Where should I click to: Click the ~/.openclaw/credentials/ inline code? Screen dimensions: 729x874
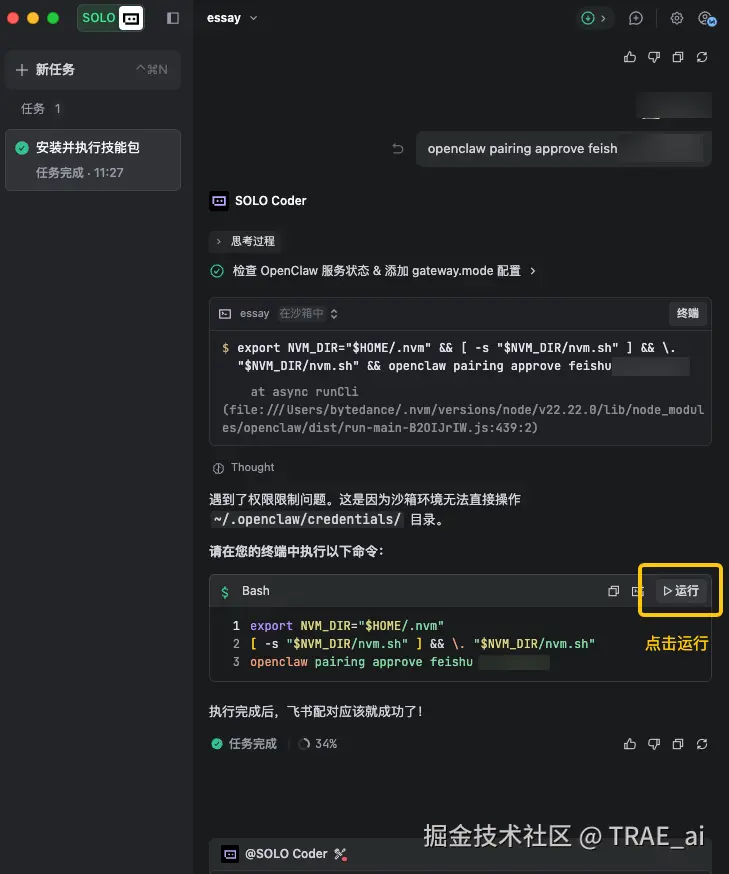tap(307, 519)
